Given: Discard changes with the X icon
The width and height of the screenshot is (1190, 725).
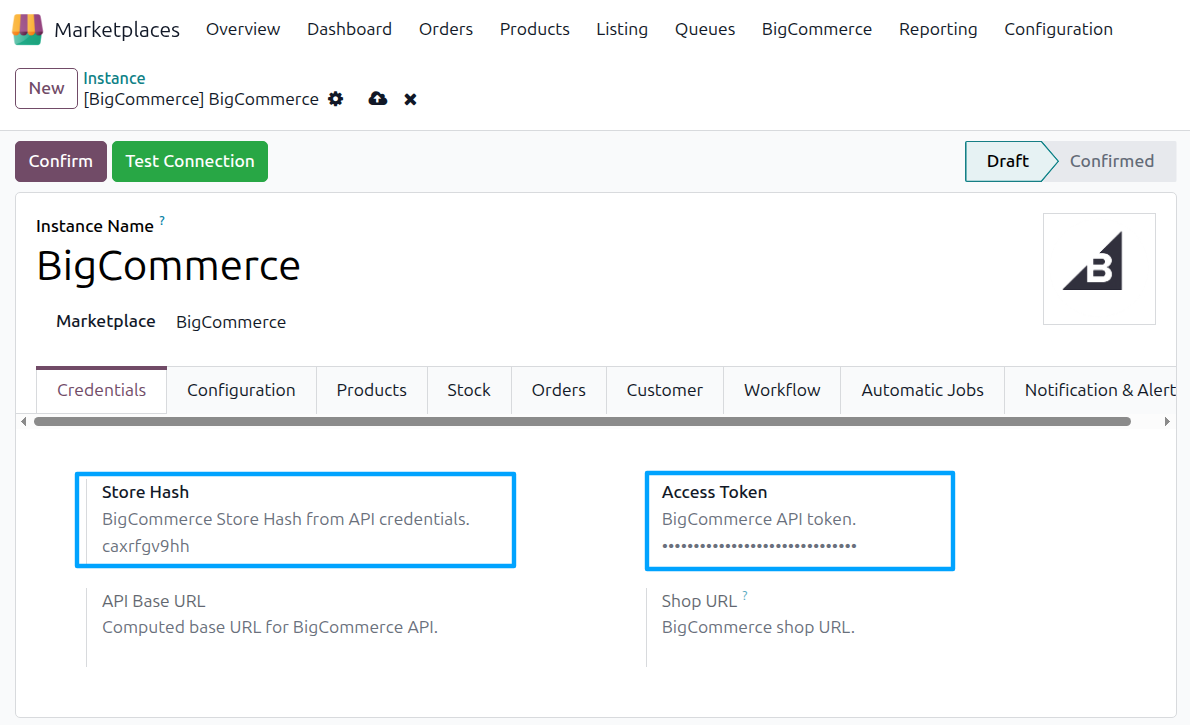Looking at the screenshot, I should coord(411,99).
